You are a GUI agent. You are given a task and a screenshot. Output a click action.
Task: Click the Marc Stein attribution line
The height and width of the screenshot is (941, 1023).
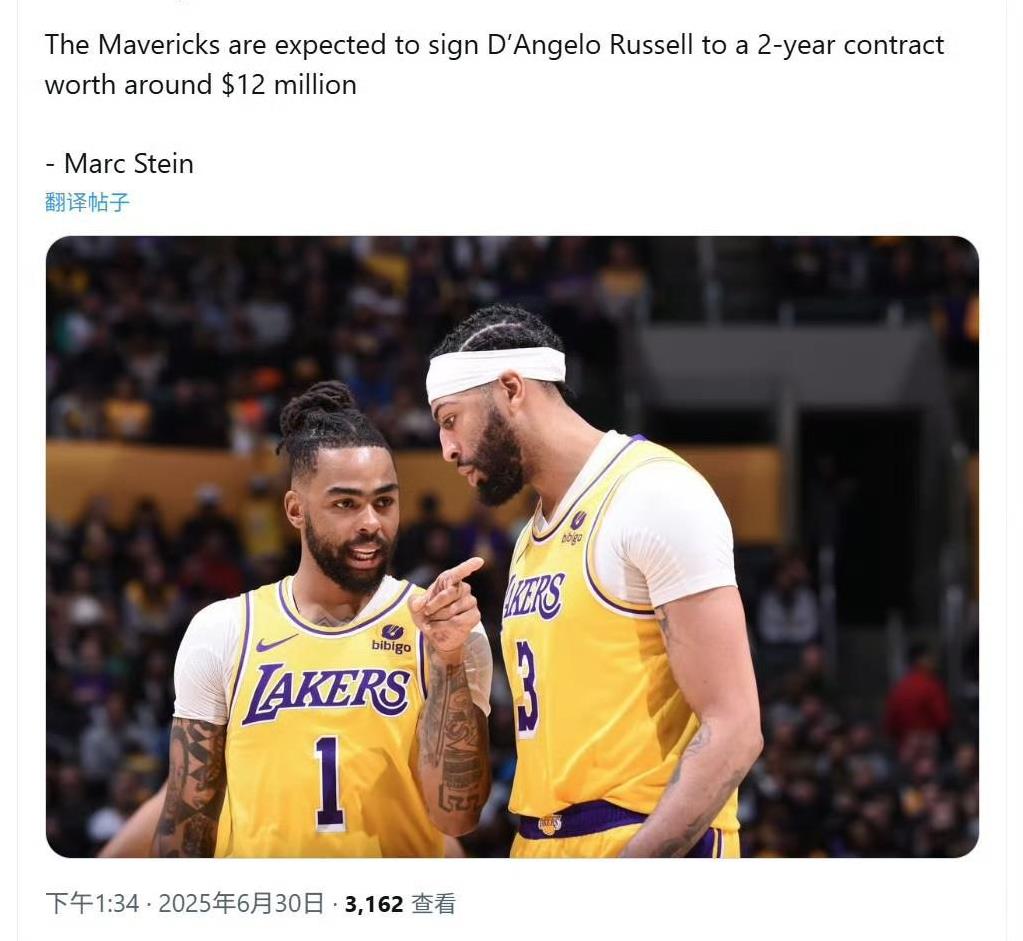119,163
